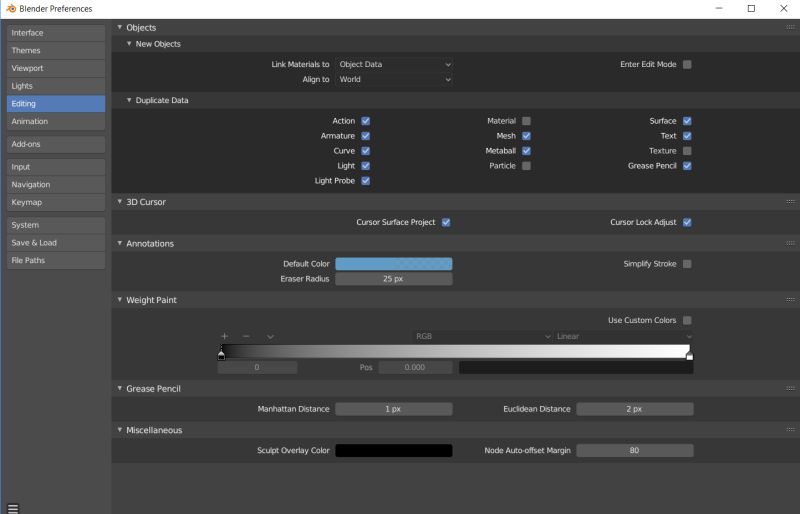The height and width of the screenshot is (514, 800).
Task: Close the Blender Preferences window
Action: click(784, 9)
